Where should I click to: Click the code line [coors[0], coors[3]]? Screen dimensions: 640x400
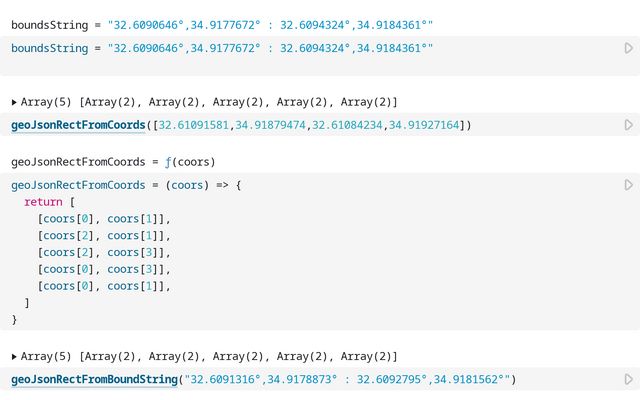104,269
